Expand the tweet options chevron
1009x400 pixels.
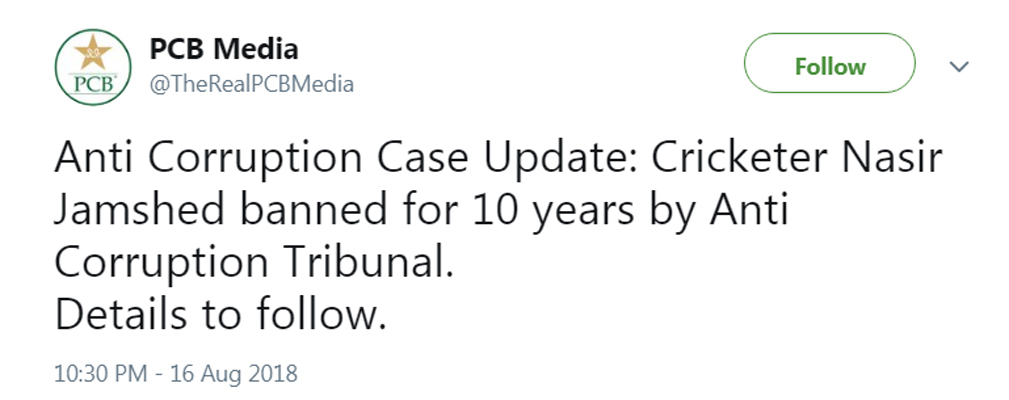pyautogui.click(x=959, y=66)
